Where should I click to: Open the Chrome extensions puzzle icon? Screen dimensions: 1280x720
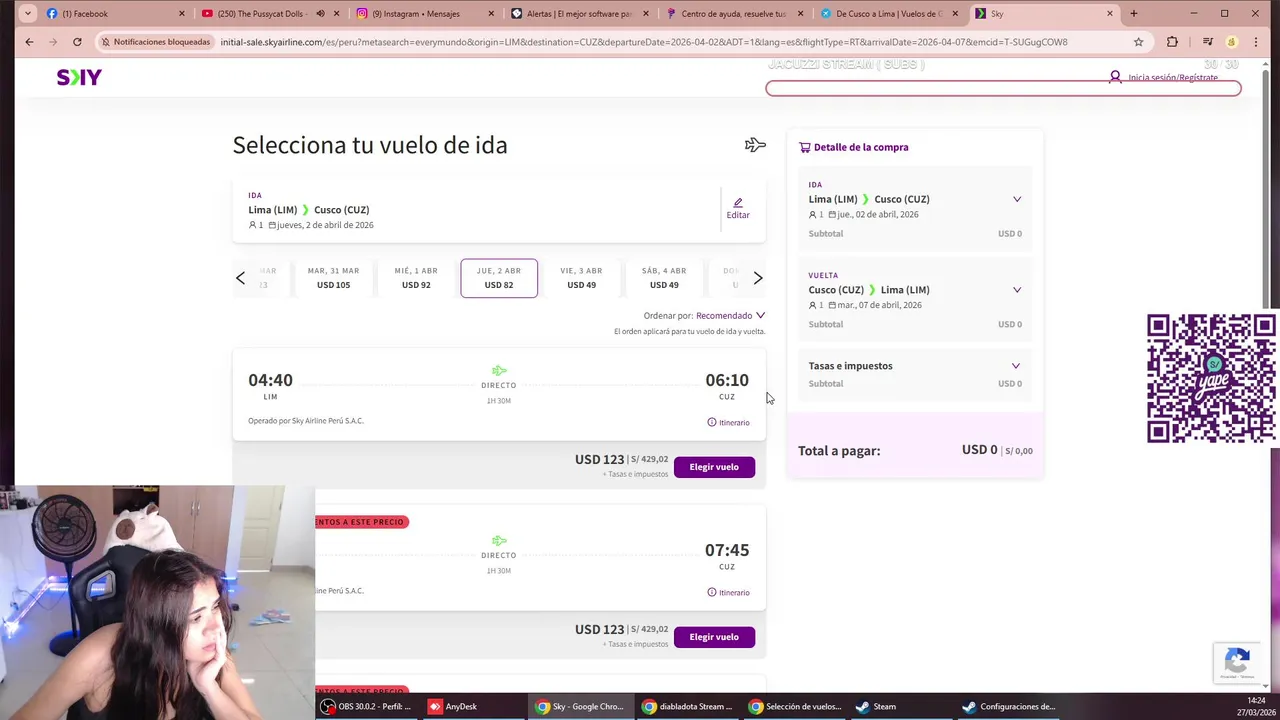pyautogui.click(x=1172, y=42)
